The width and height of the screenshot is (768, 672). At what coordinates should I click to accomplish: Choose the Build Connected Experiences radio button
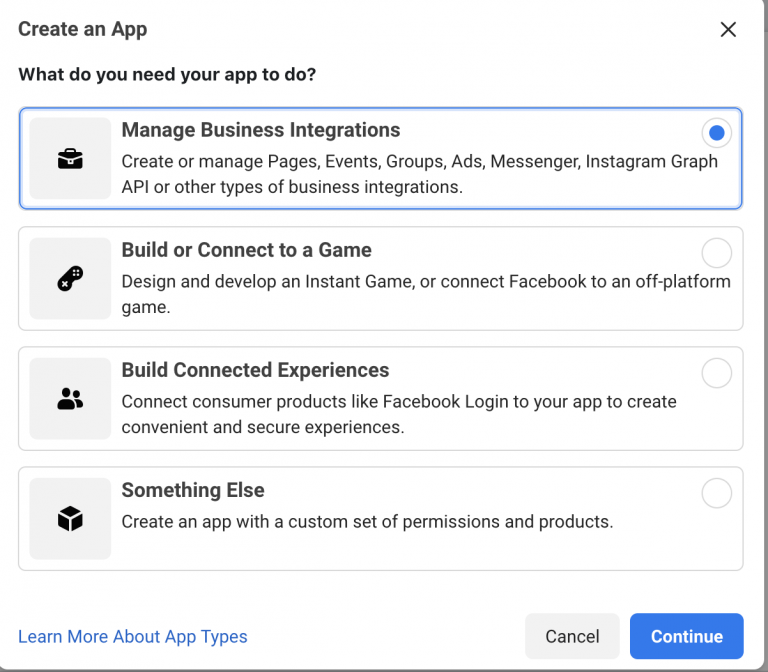tap(717, 373)
